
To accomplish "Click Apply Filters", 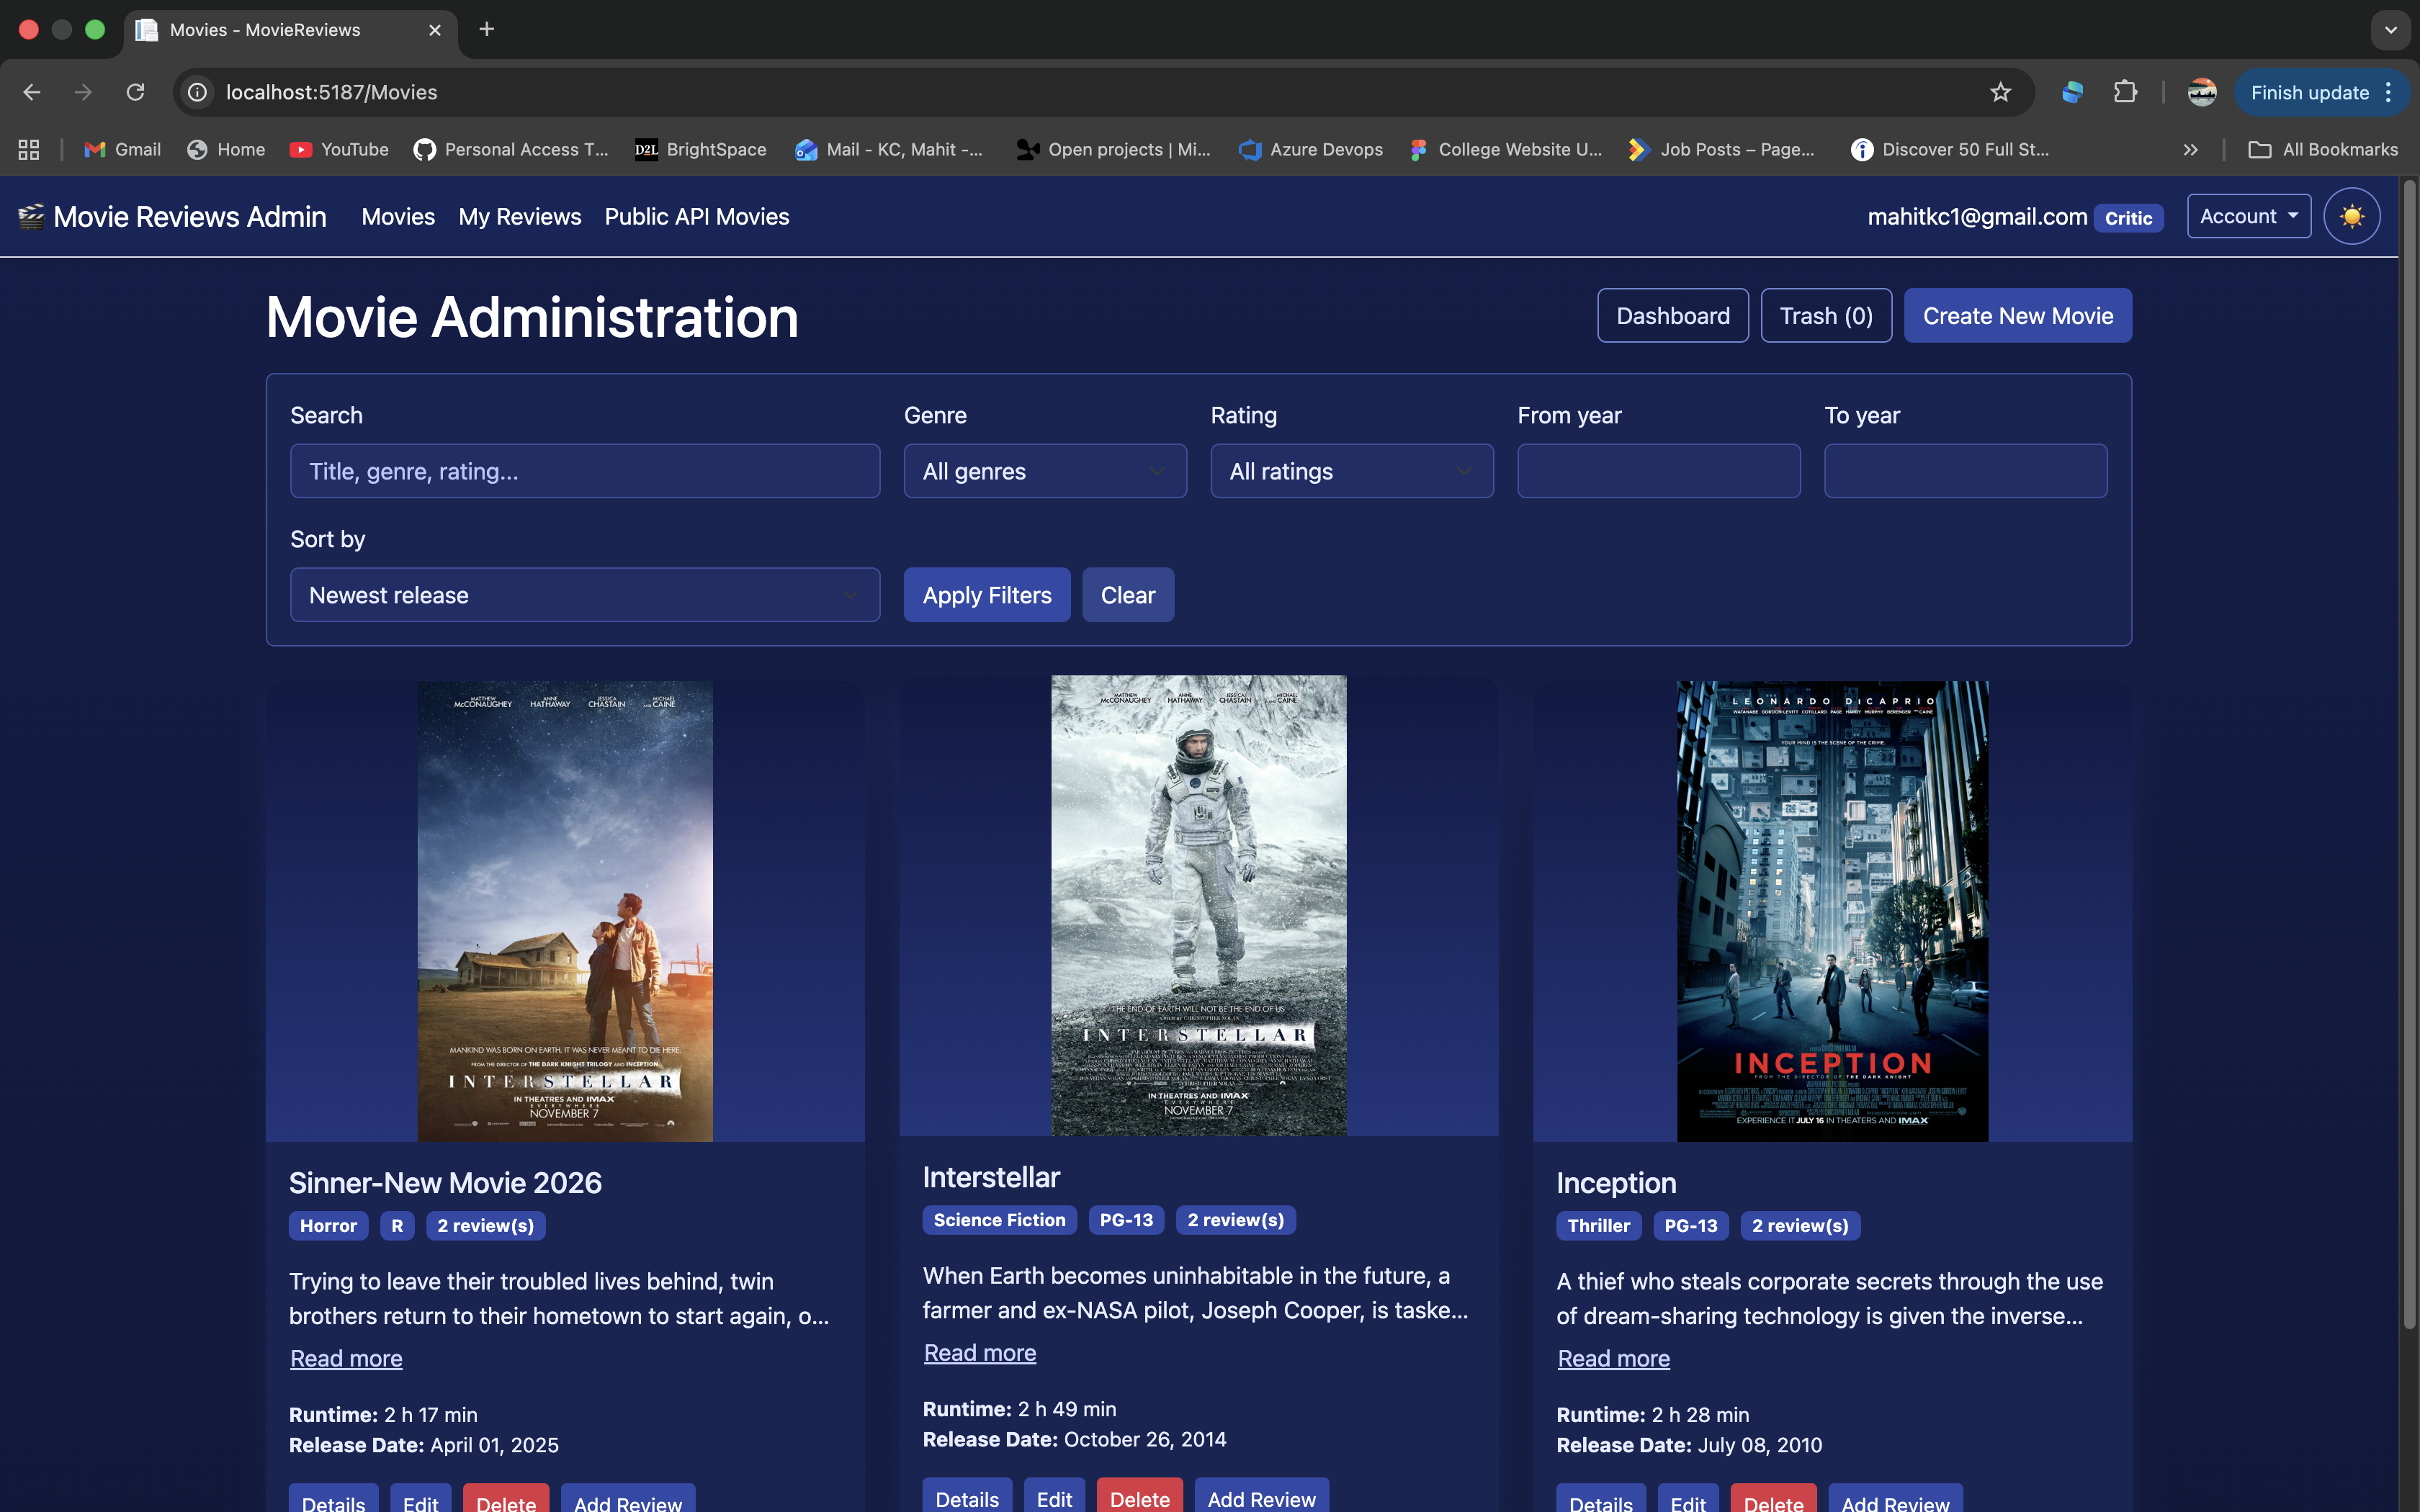I will click(x=987, y=595).
